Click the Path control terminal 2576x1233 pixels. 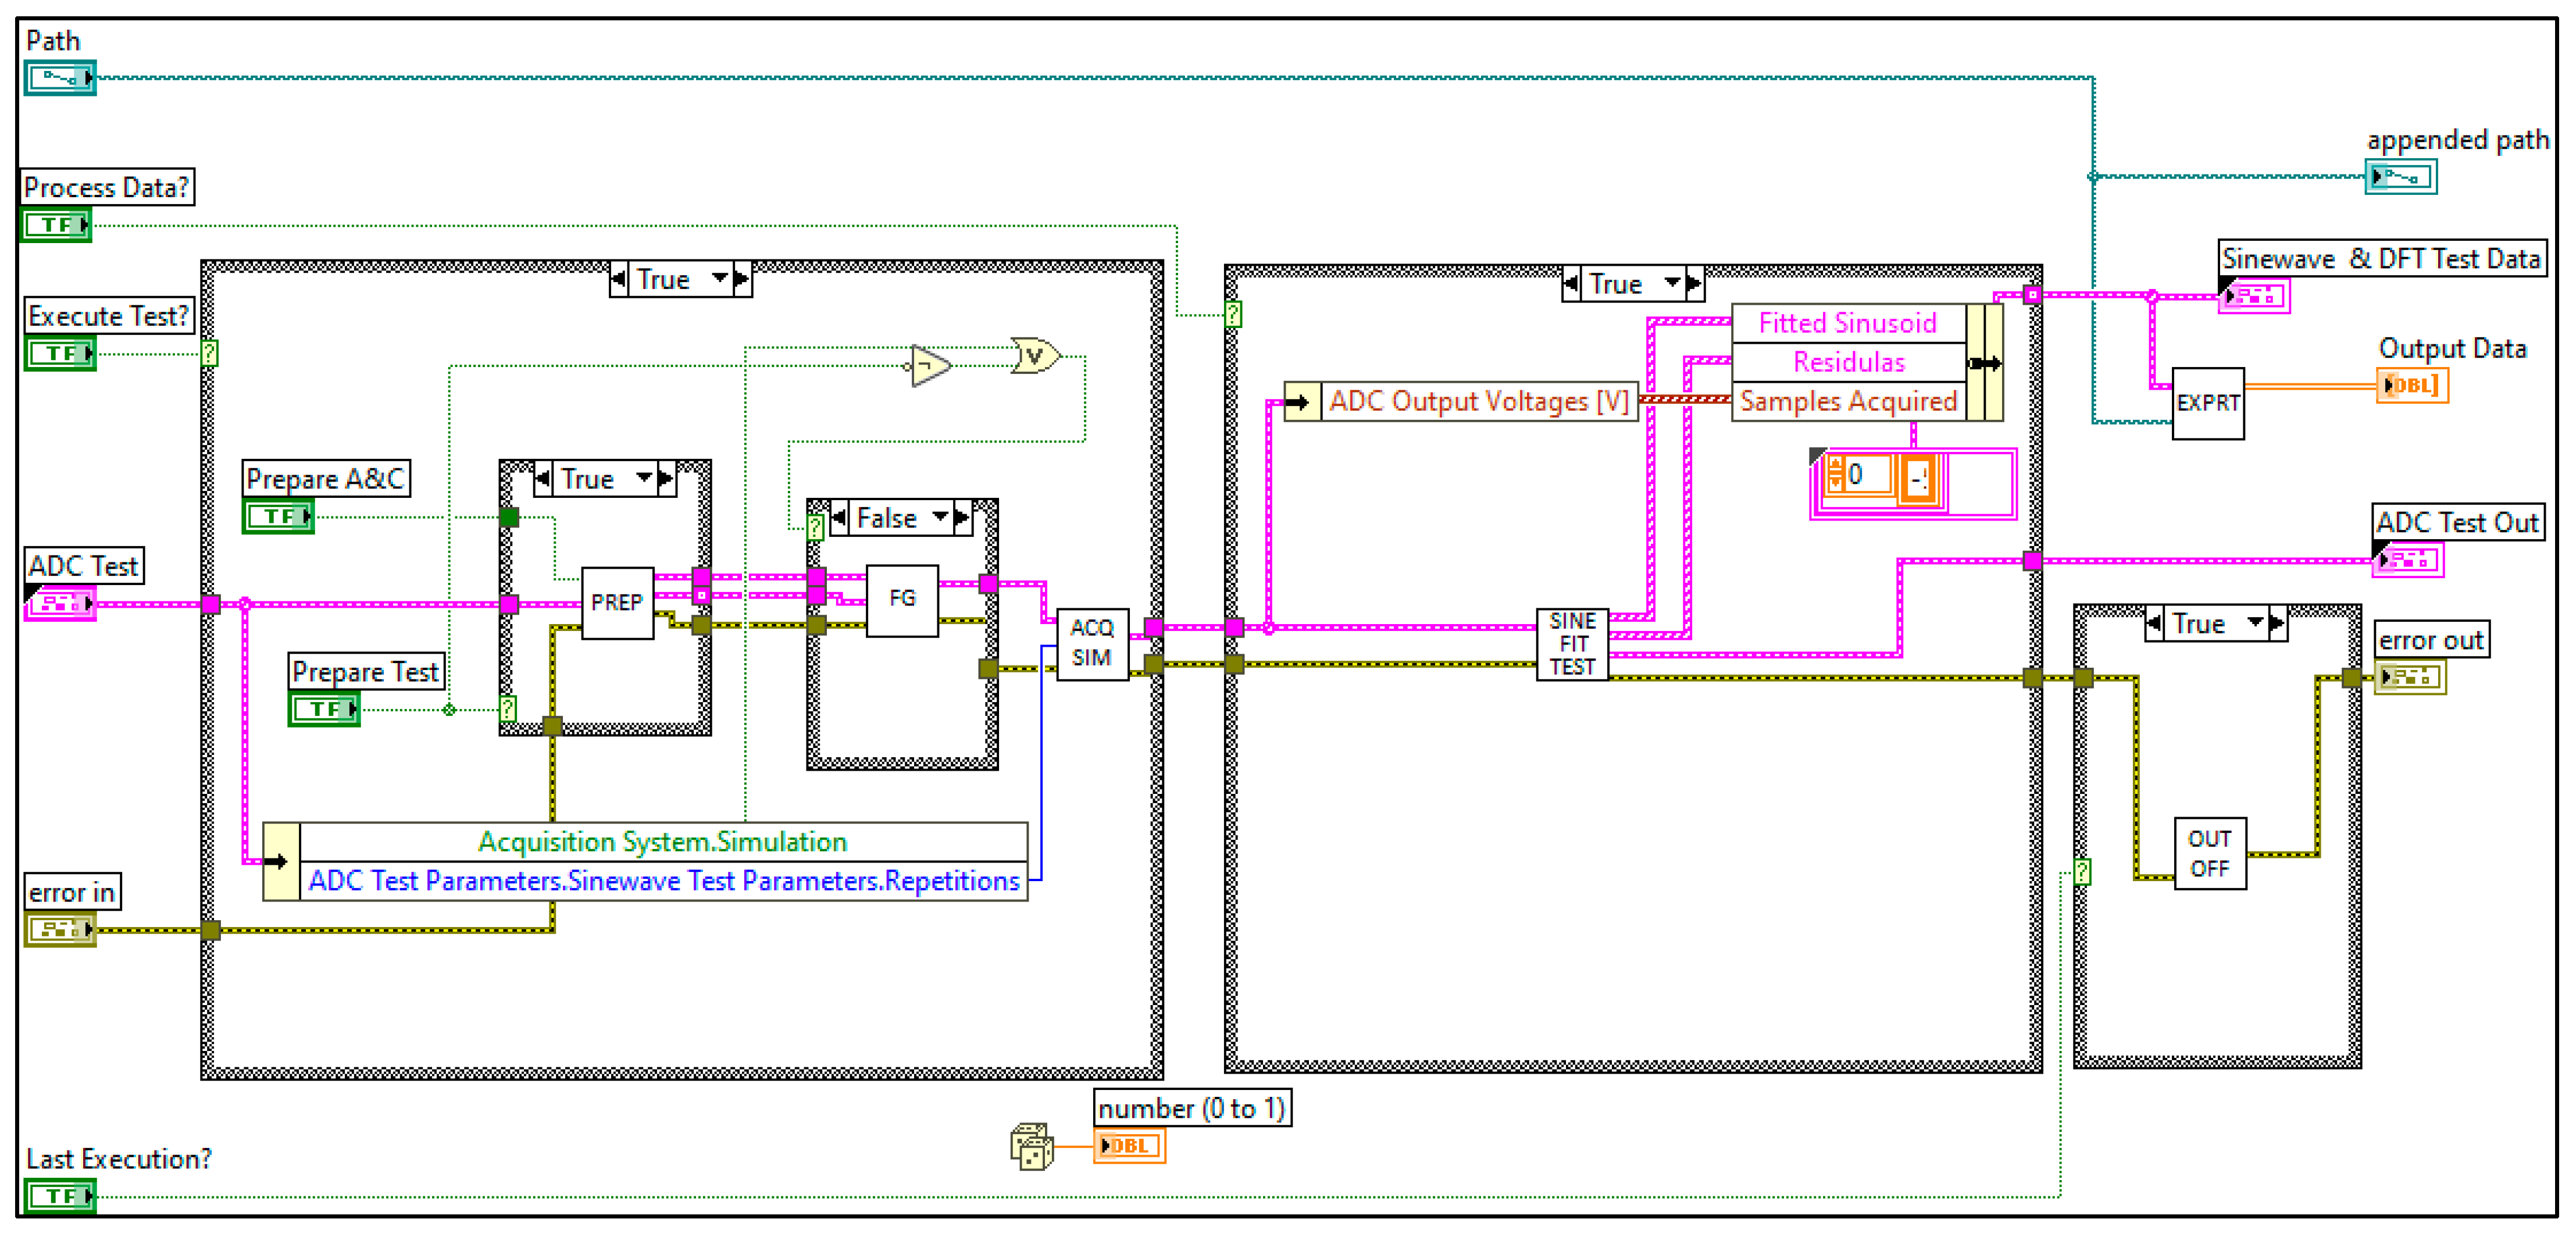coord(60,78)
